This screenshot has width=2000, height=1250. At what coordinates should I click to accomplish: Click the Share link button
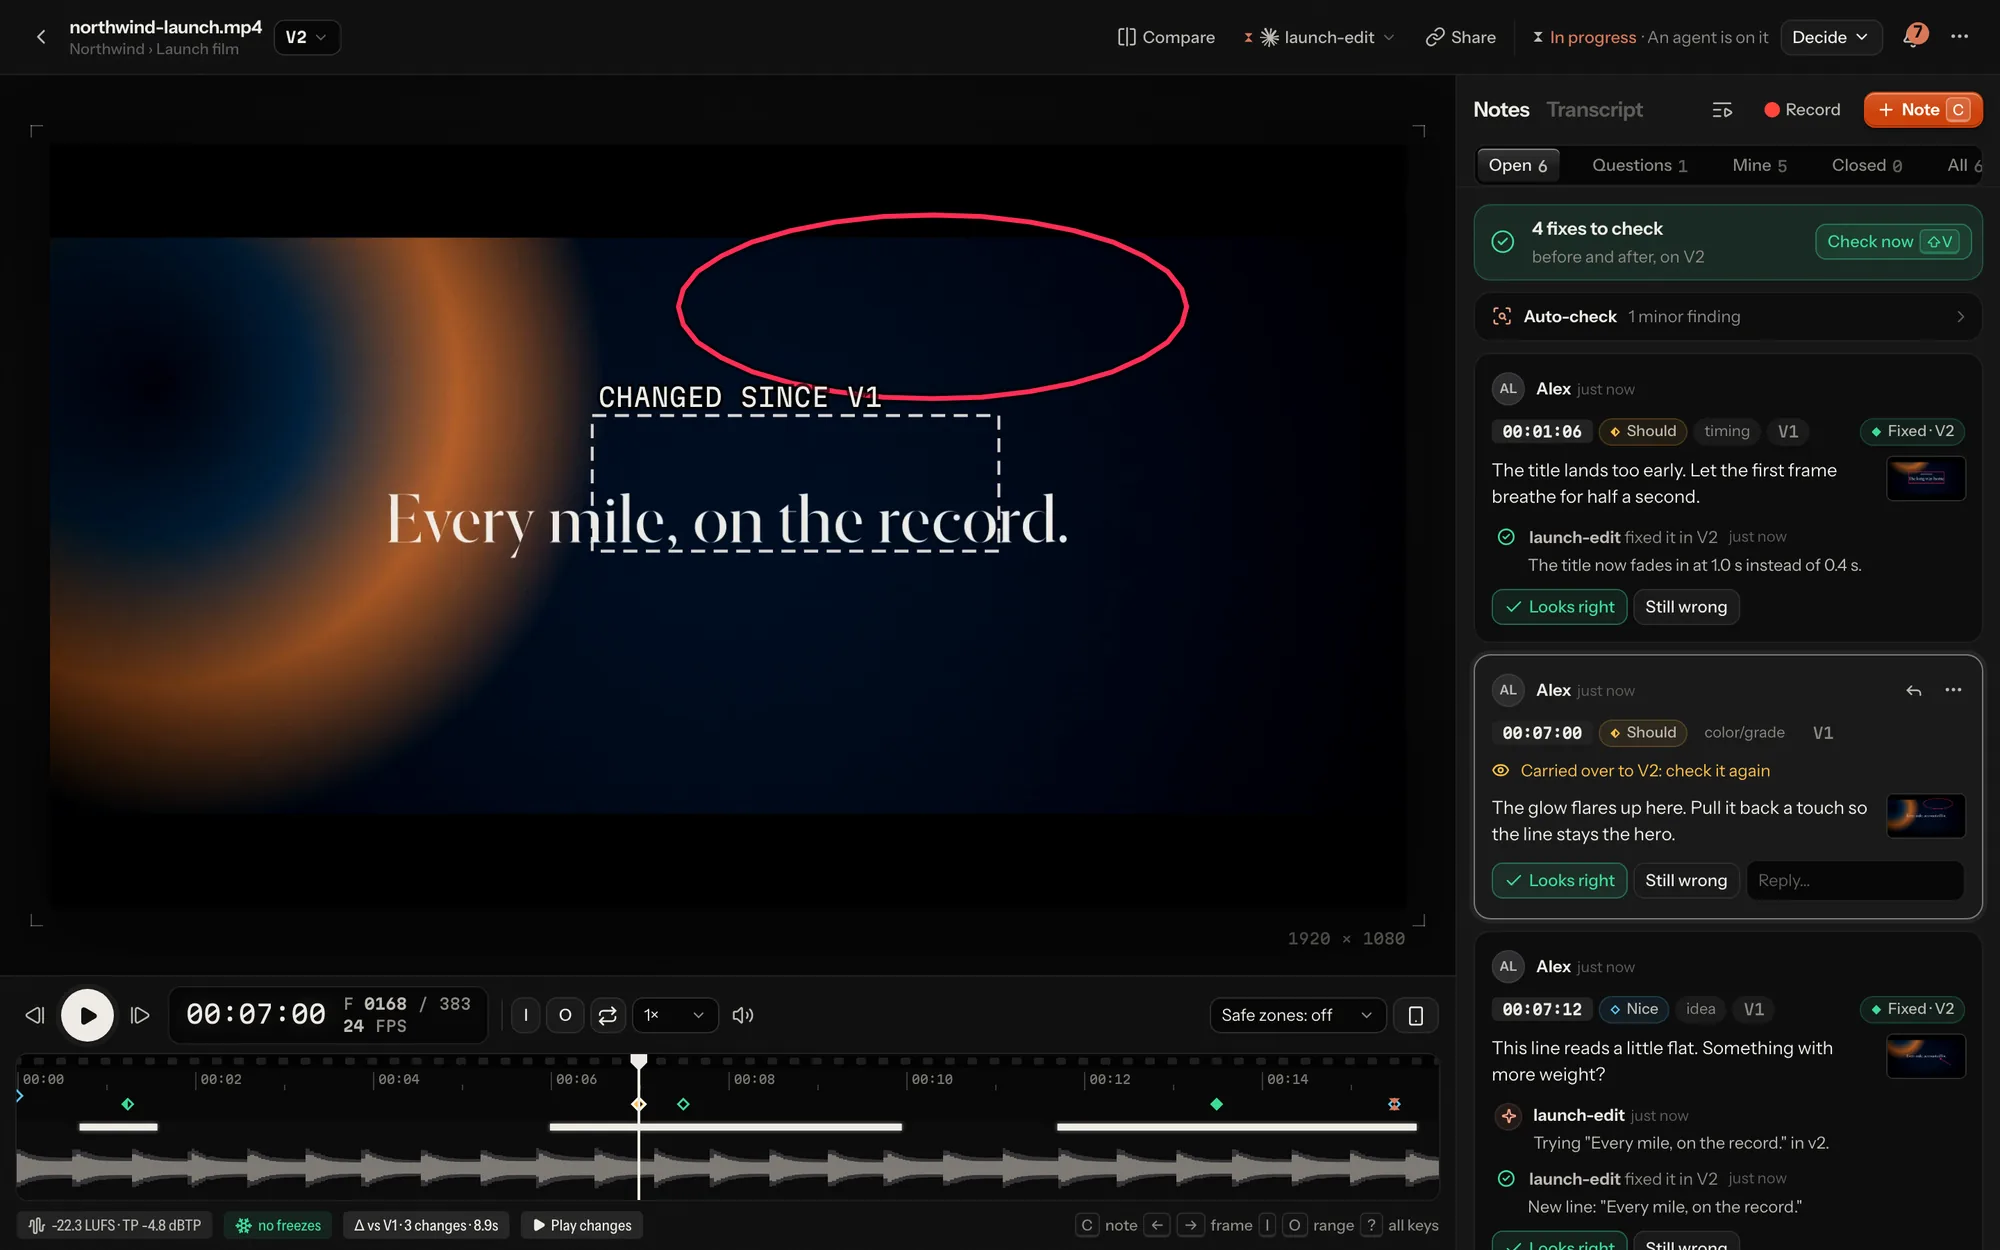click(x=1461, y=37)
